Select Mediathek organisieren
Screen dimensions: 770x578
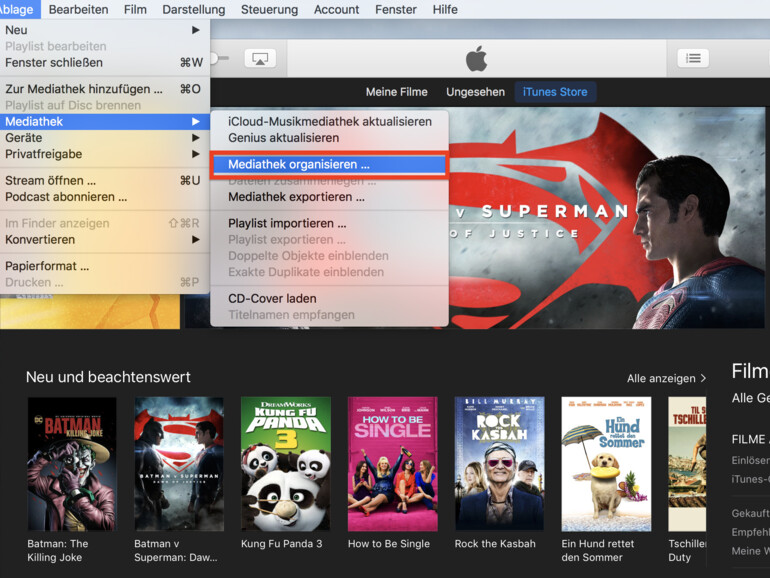[x=329, y=165]
